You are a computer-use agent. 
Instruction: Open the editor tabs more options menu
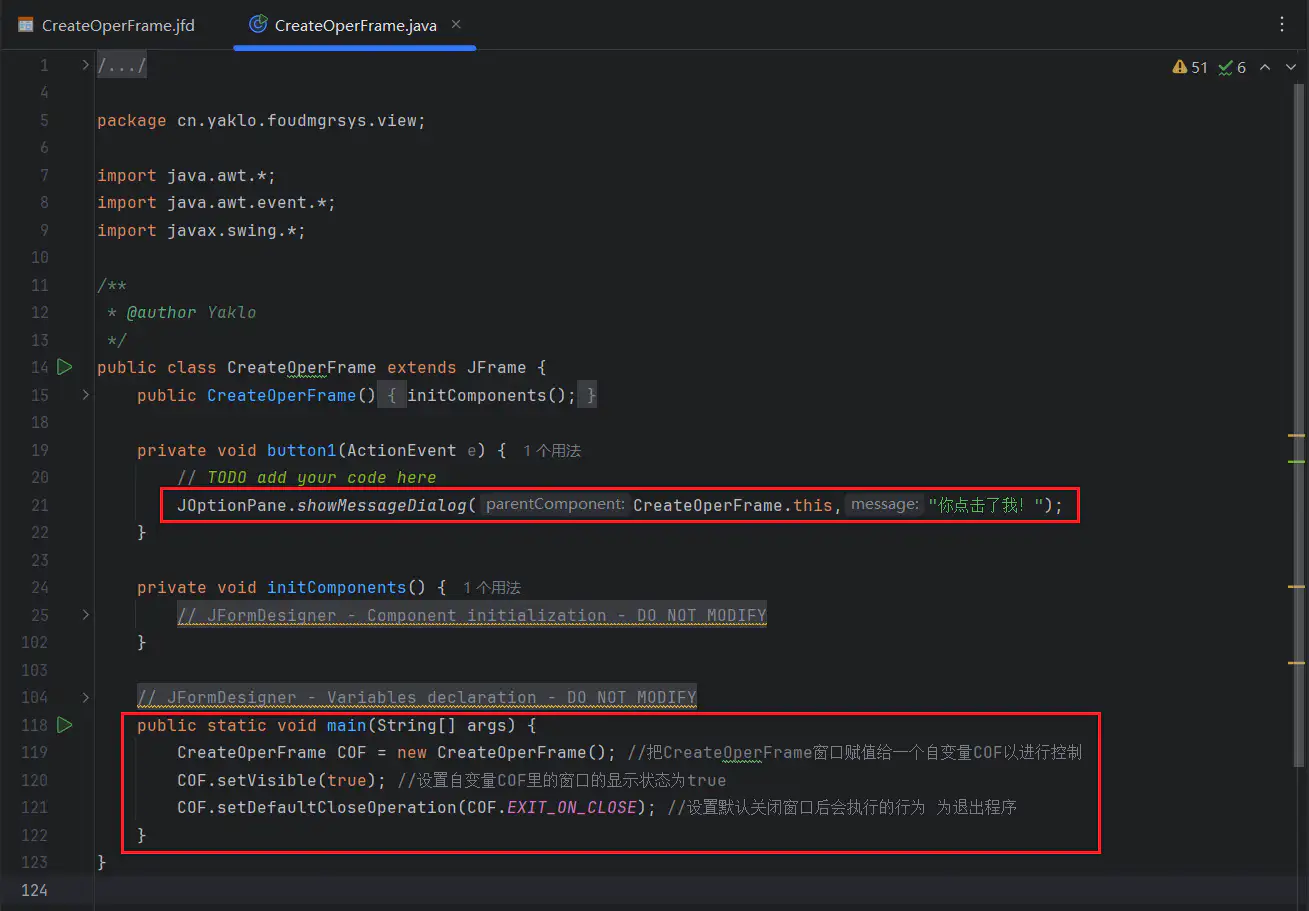[x=1282, y=24]
